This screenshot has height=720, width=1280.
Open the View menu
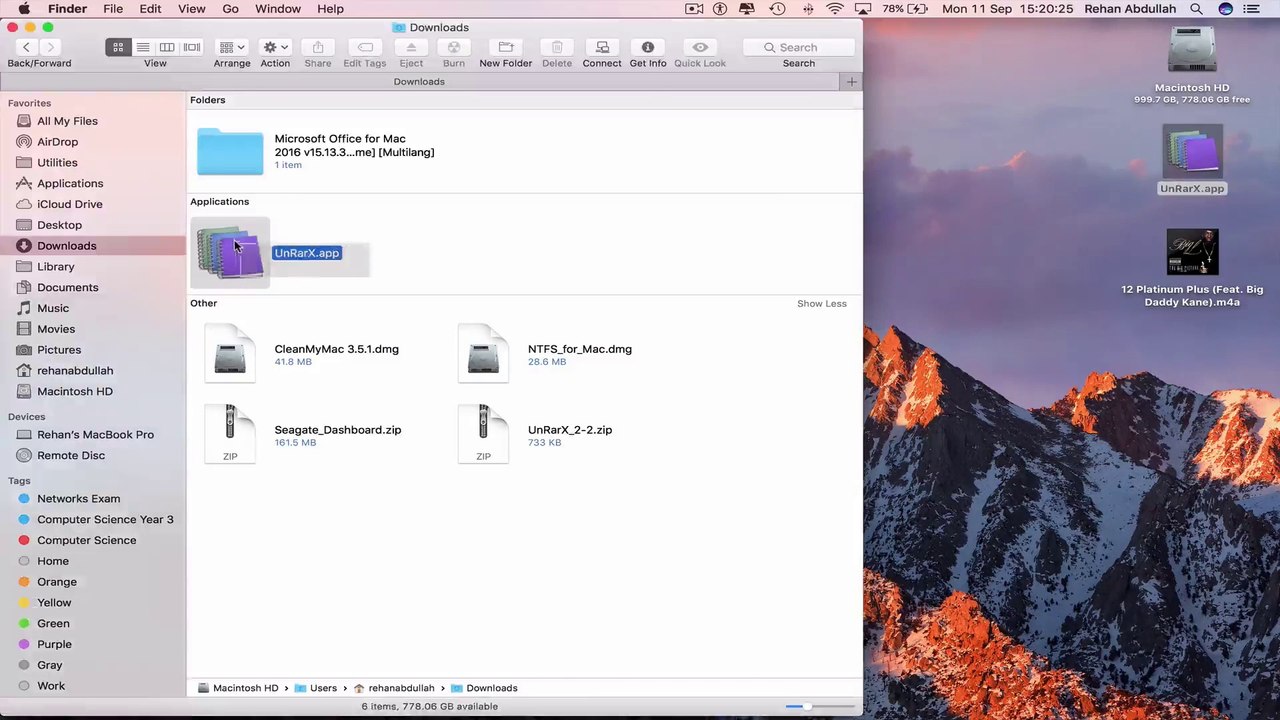click(191, 9)
